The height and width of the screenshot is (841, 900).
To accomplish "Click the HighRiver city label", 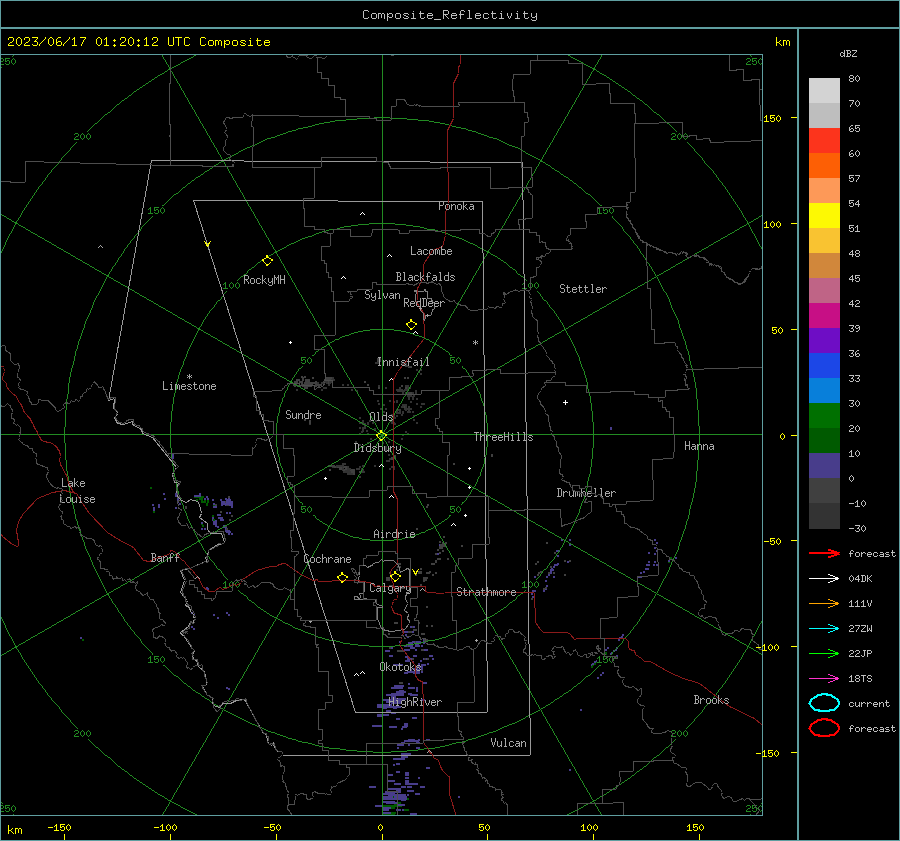I will [x=415, y=702].
